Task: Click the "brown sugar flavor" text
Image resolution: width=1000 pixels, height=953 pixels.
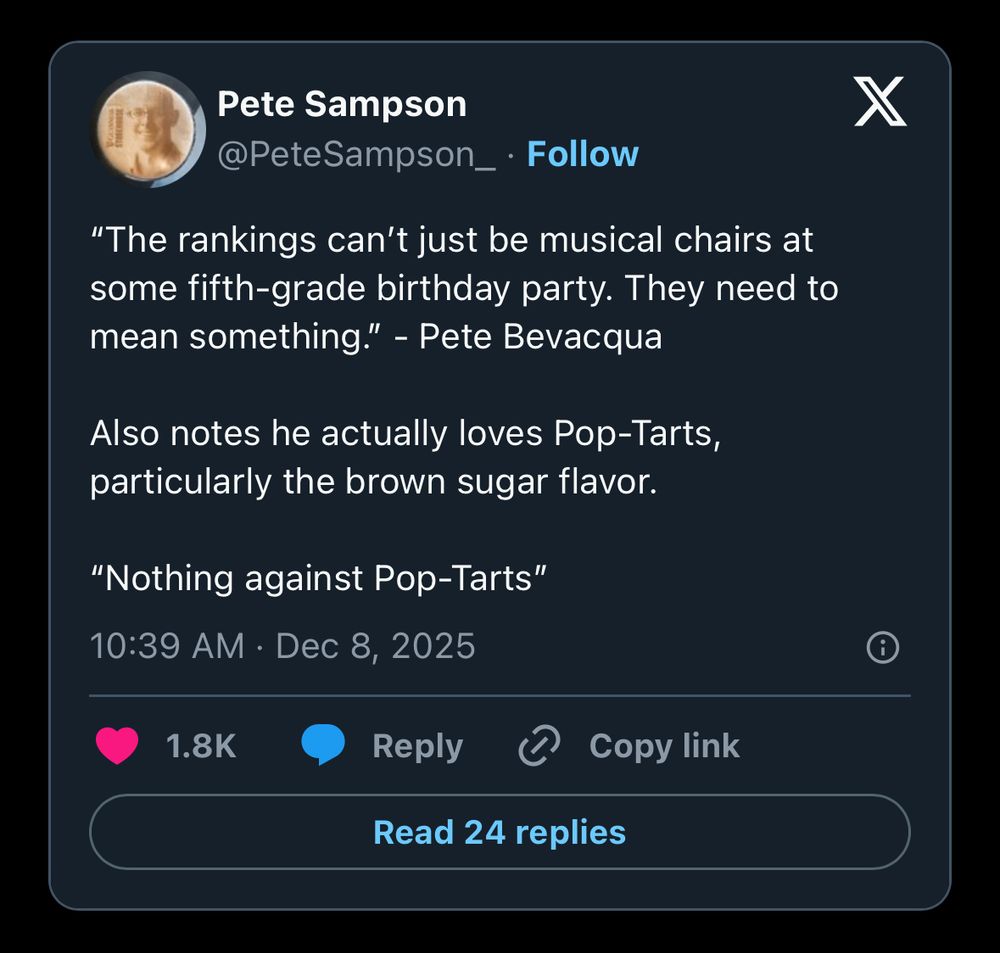Action: tap(500, 482)
